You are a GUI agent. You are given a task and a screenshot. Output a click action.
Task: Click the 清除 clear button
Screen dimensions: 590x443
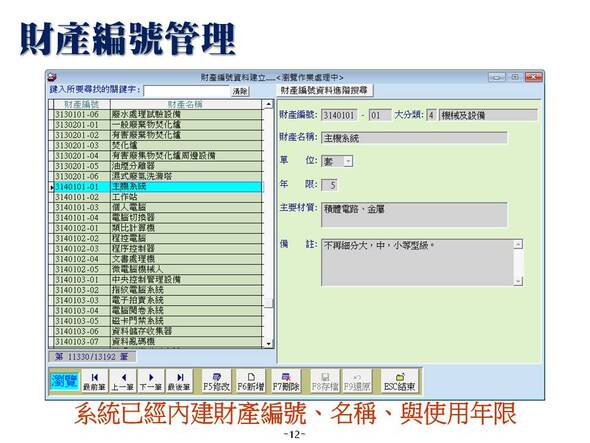(240, 91)
